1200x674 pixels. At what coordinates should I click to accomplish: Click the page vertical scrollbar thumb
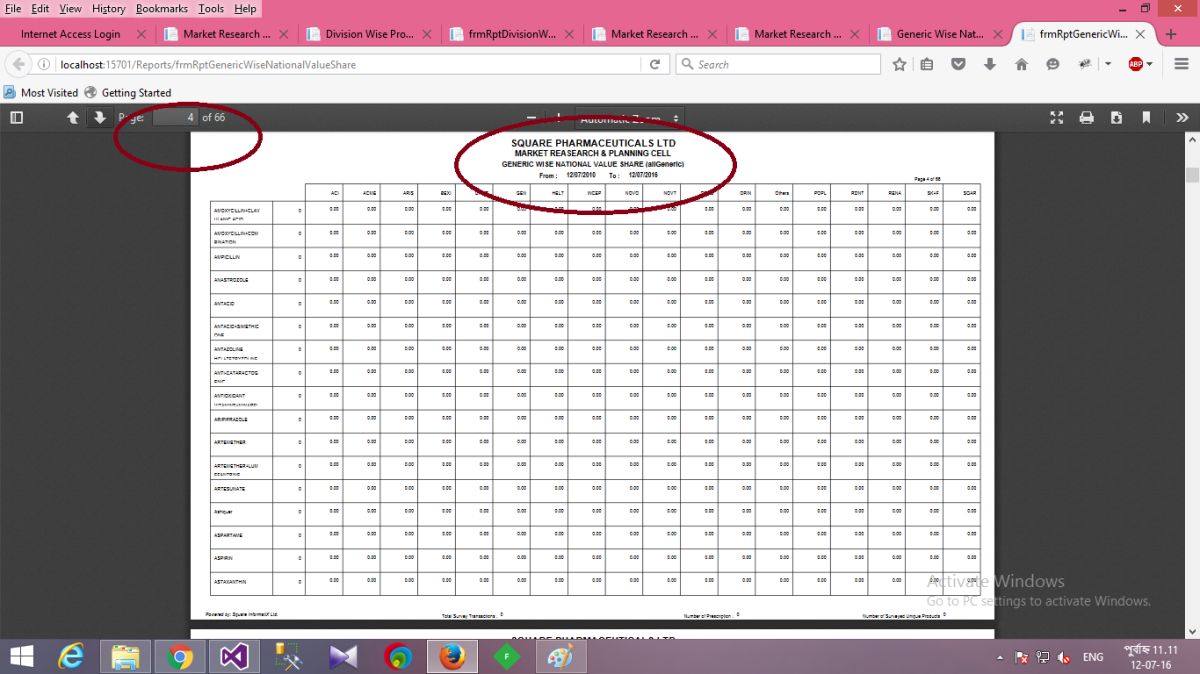tap(1191, 174)
